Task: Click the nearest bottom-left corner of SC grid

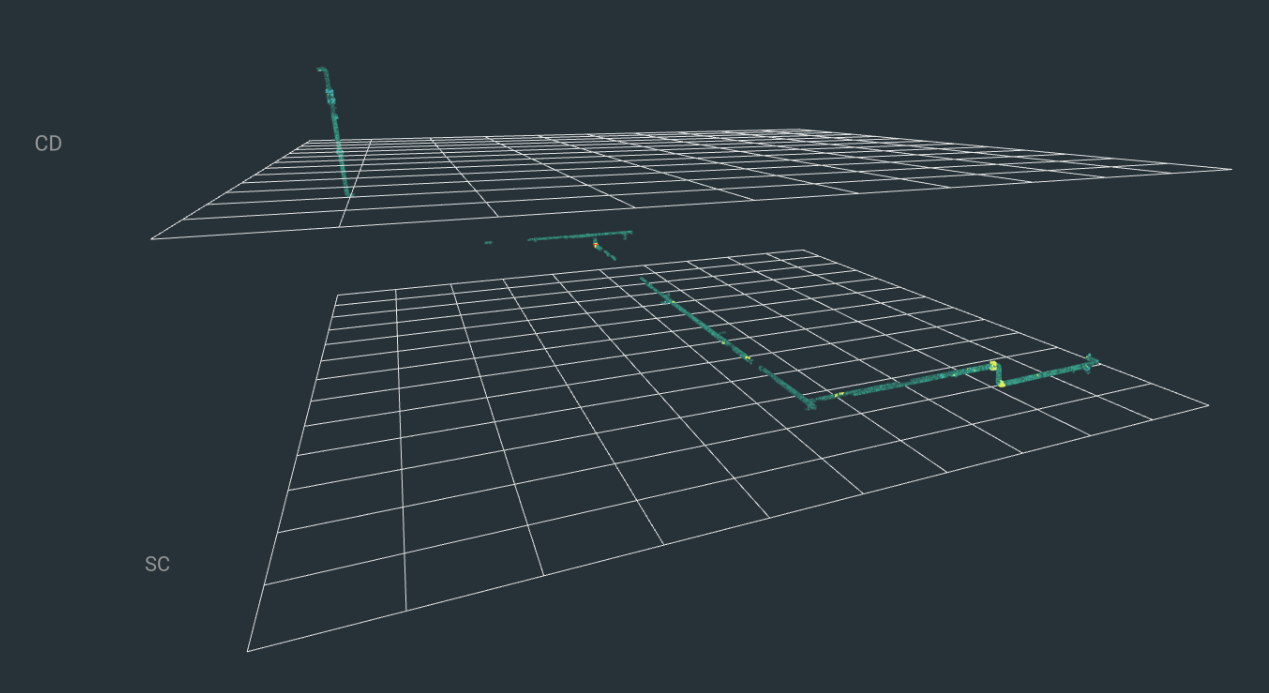Action: coord(248,651)
